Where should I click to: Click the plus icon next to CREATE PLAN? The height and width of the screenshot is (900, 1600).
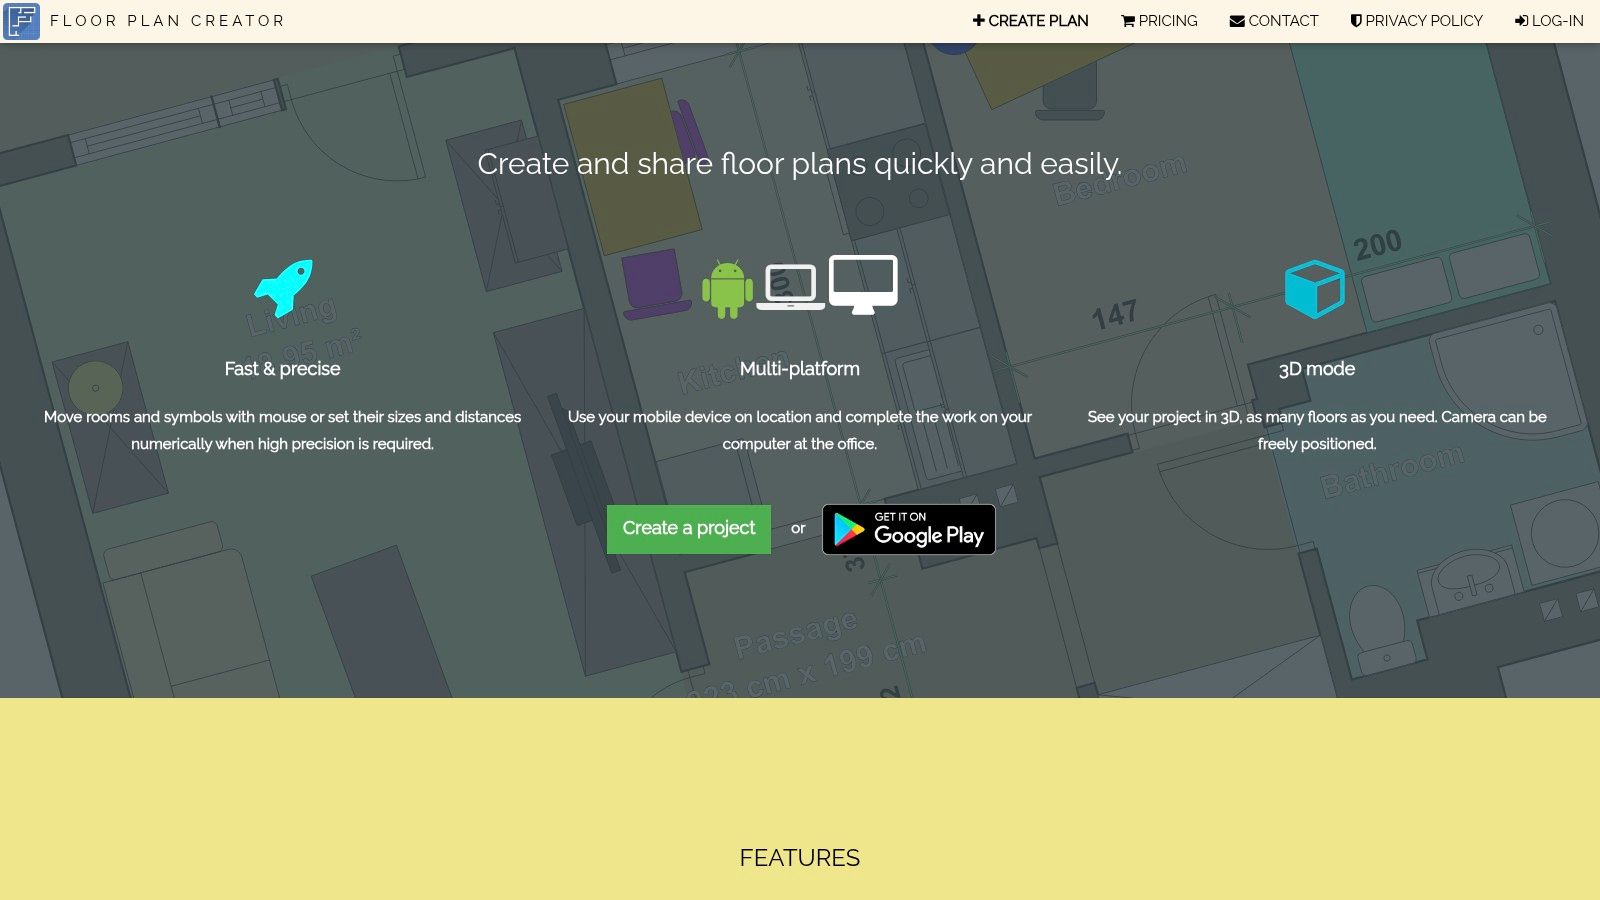click(x=977, y=20)
